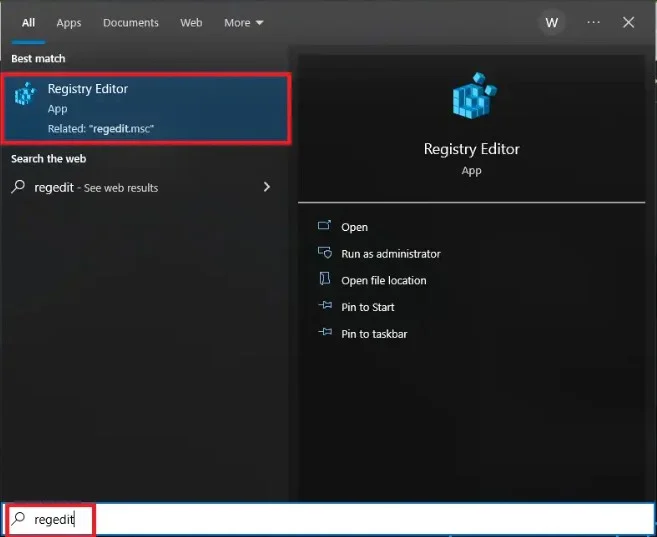Choose Run as administrator
The width and height of the screenshot is (657, 537).
pos(390,254)
